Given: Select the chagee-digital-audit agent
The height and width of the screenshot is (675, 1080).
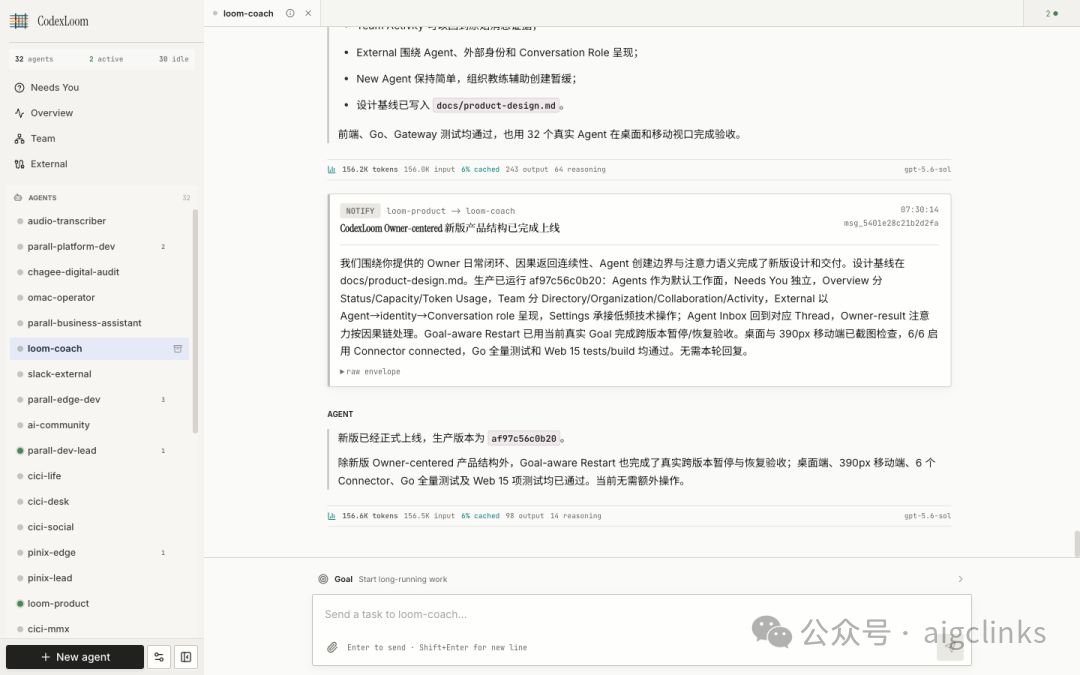Looking at the screenshot, I should [x=99, y=272].
